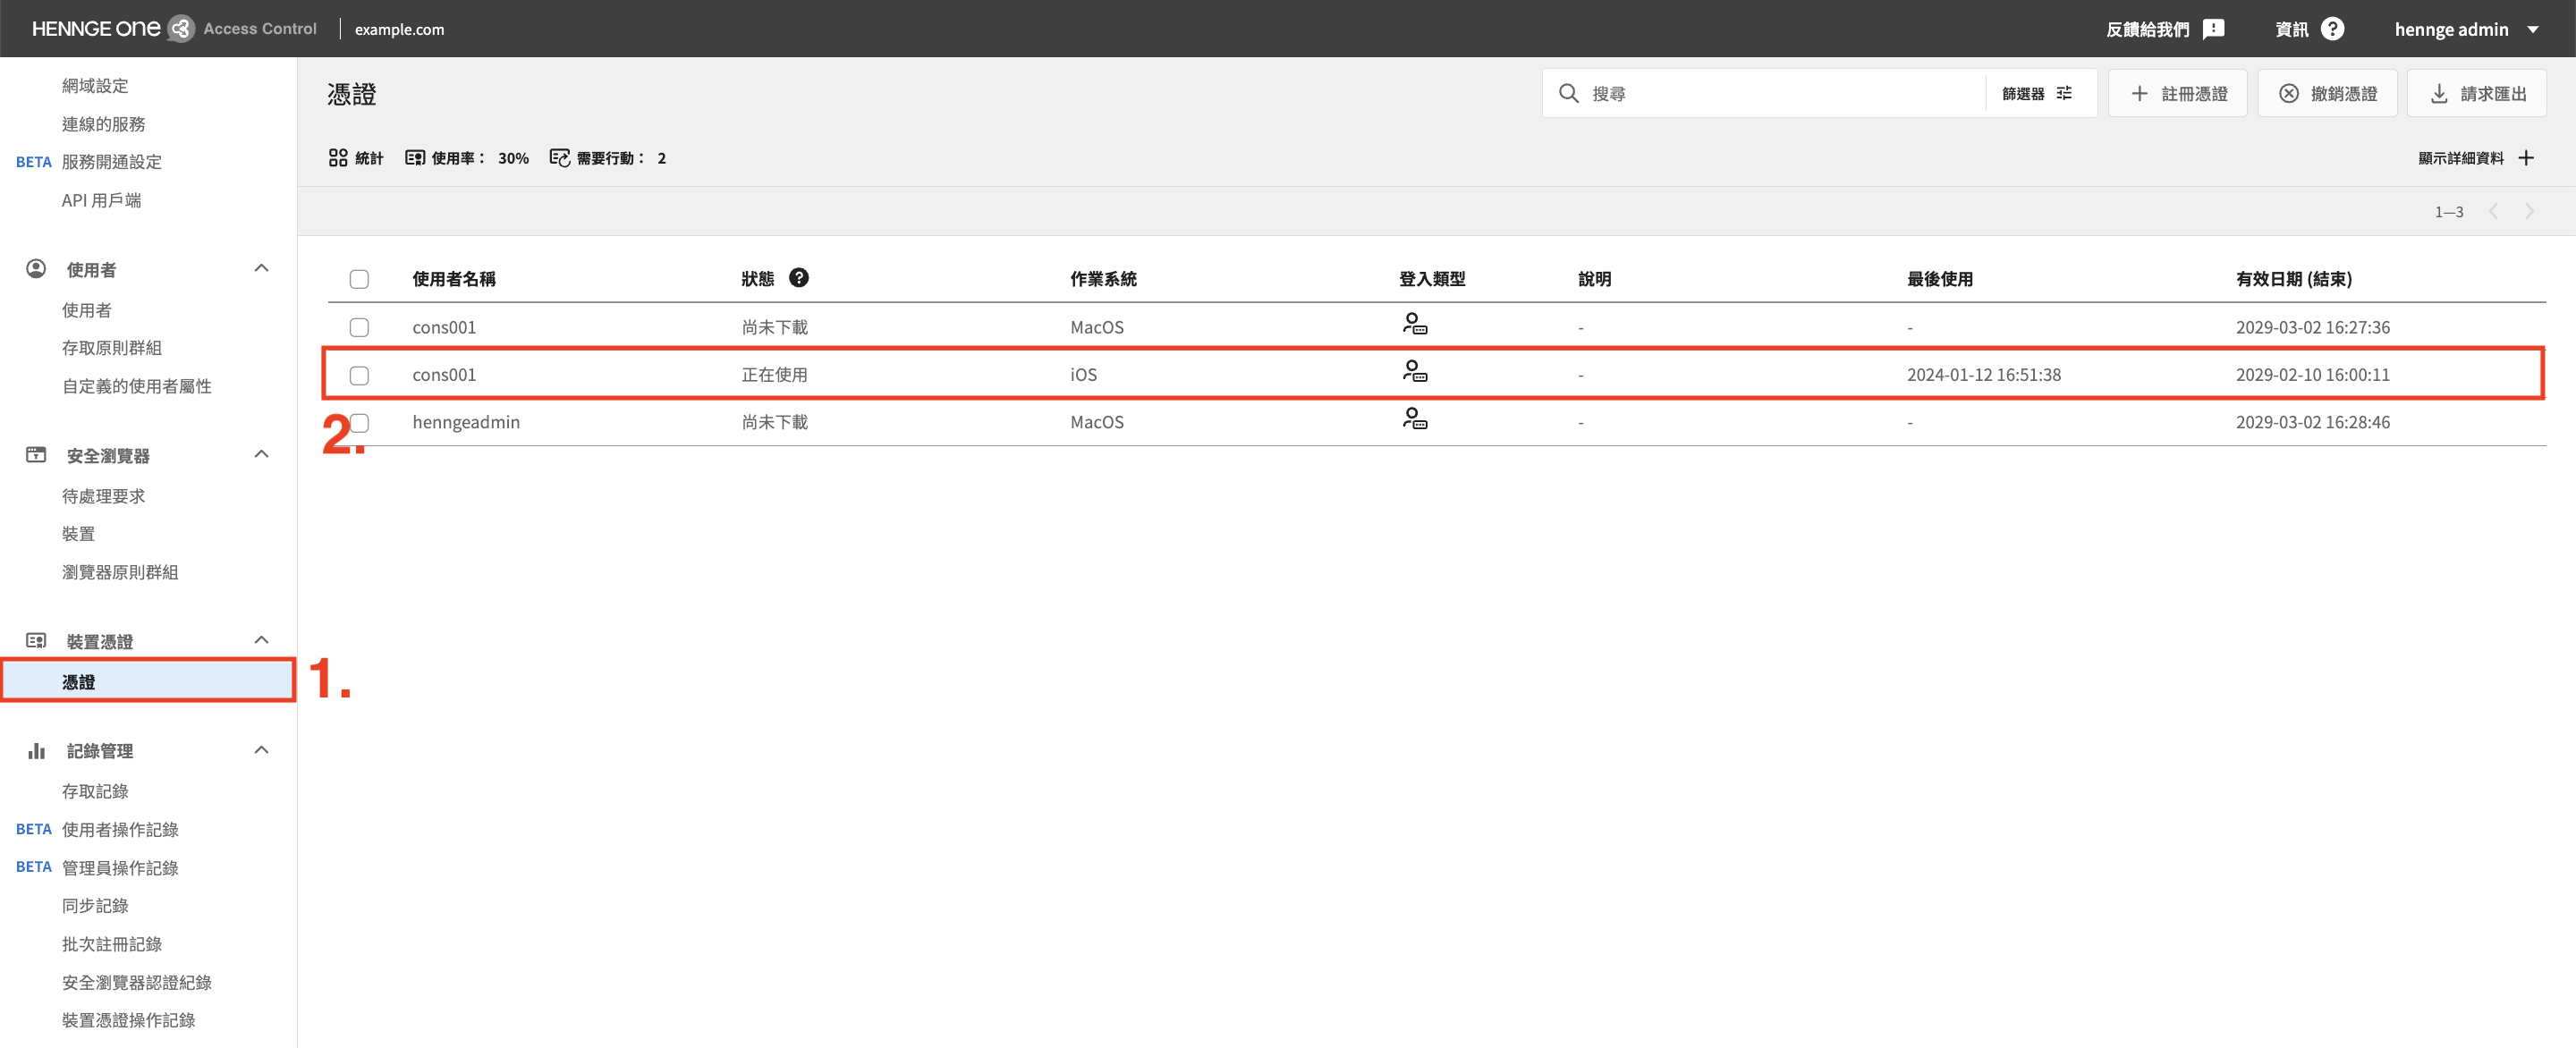Open the 篩選器 filter options

(x=2036, y=93)
